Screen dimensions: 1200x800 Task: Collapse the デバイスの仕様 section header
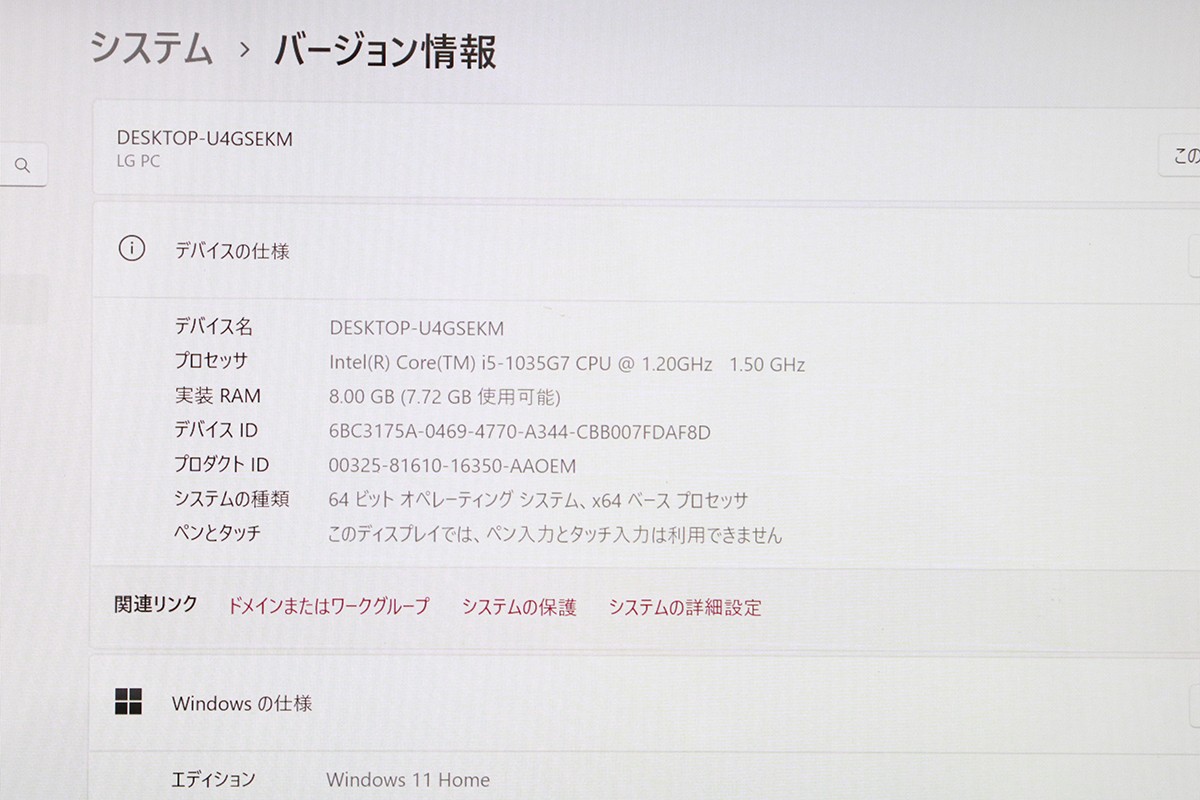tap(646, 250)
